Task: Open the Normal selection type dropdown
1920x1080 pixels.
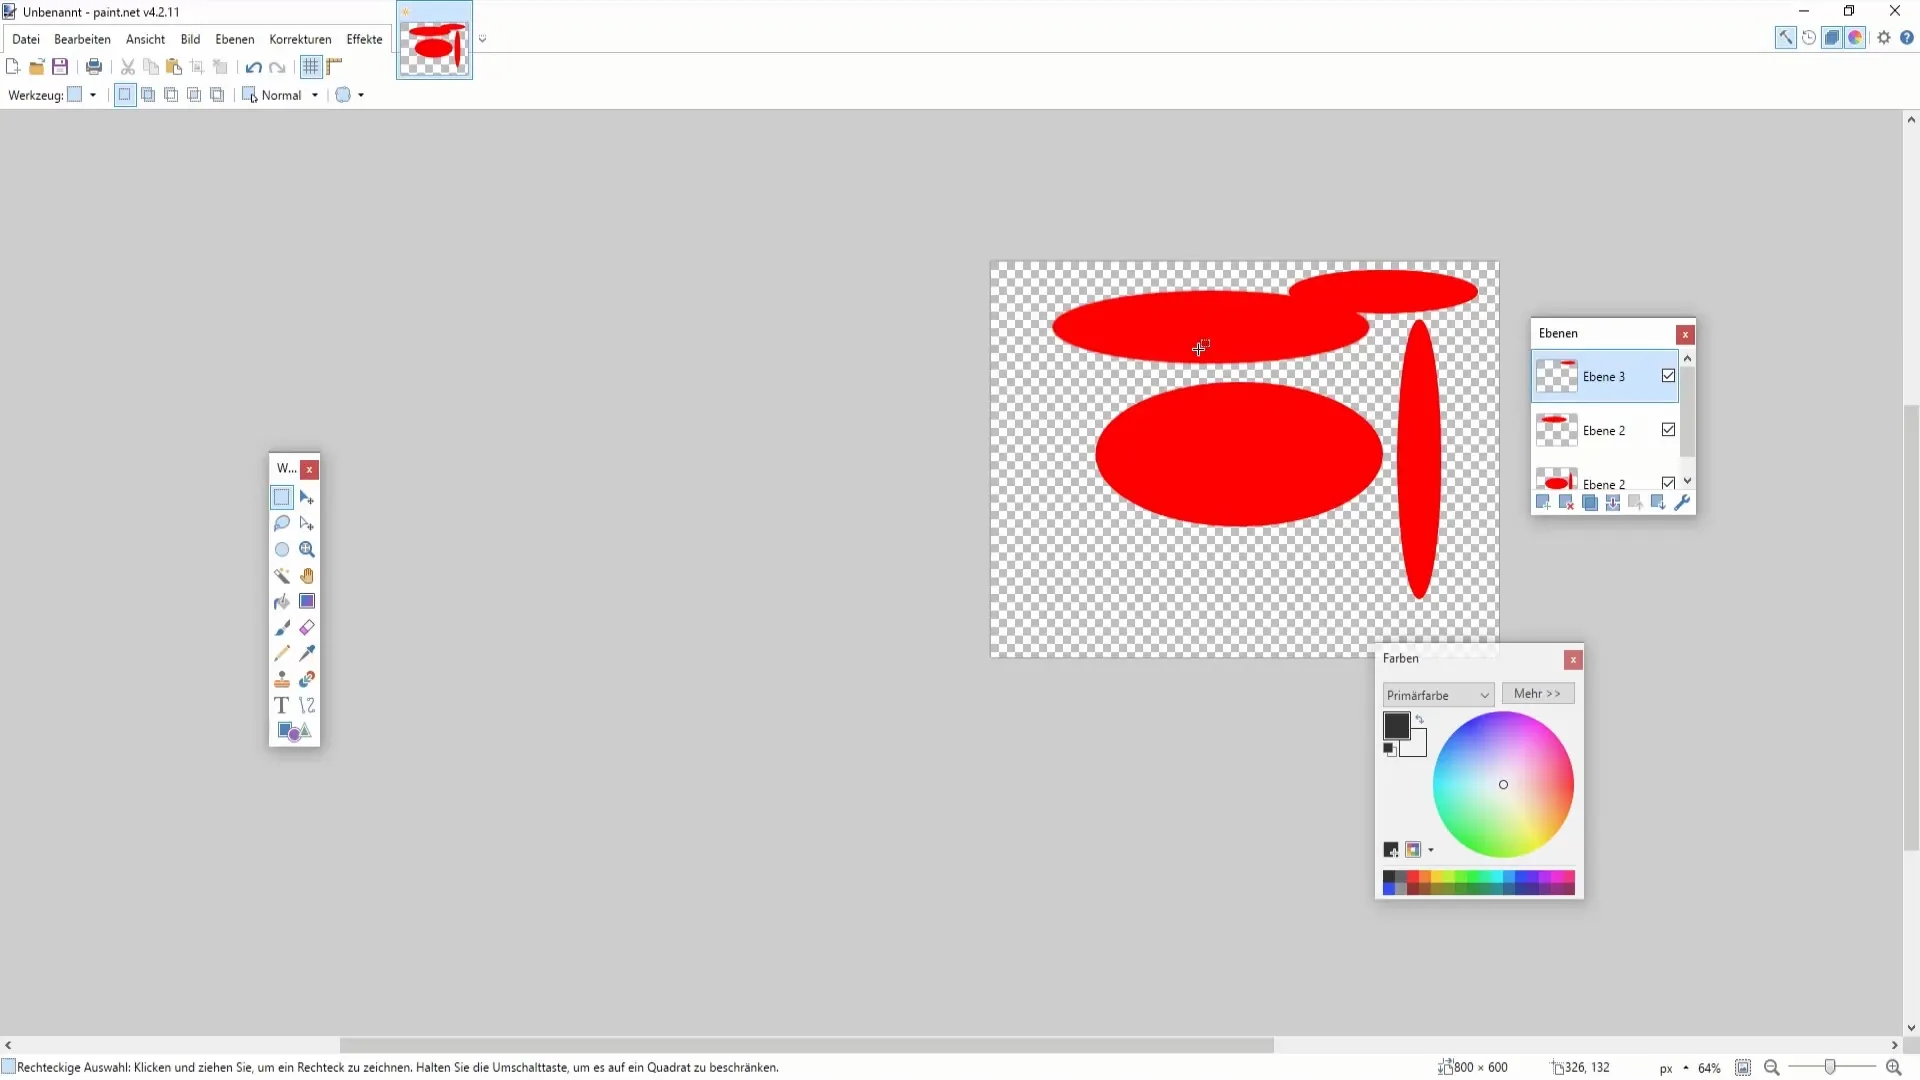Action: [281, 95]
